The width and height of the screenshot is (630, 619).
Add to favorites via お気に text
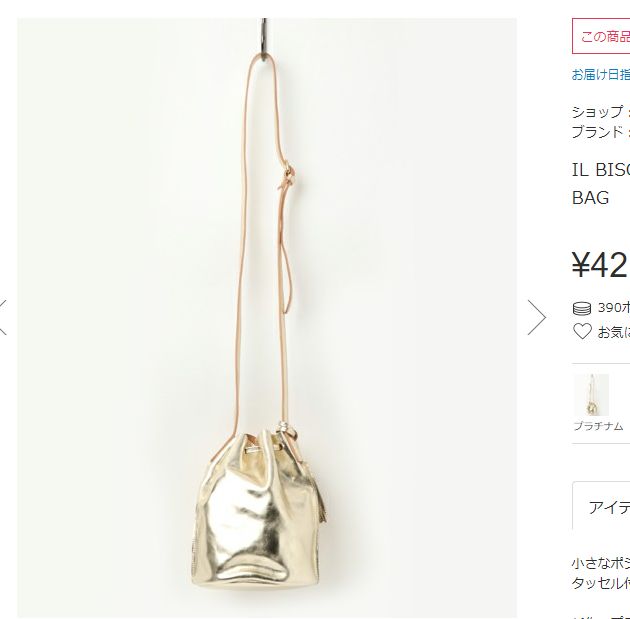(614, 332)
